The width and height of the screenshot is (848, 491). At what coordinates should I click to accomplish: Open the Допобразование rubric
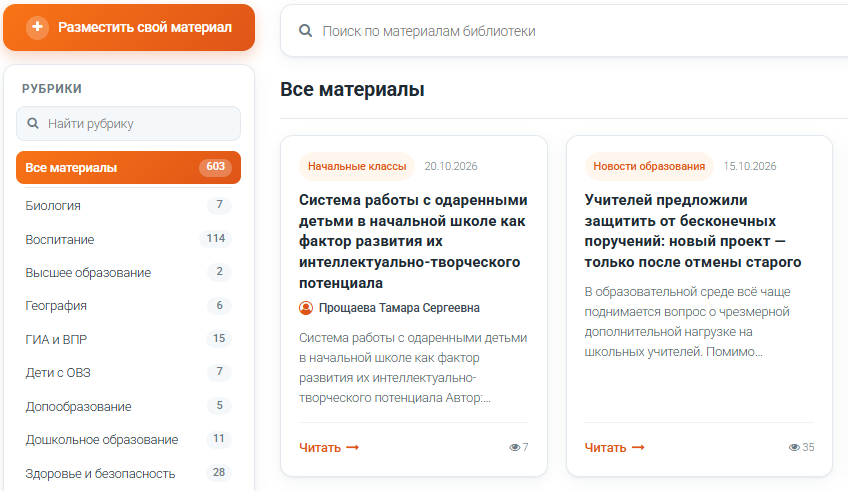pos(128,406)
